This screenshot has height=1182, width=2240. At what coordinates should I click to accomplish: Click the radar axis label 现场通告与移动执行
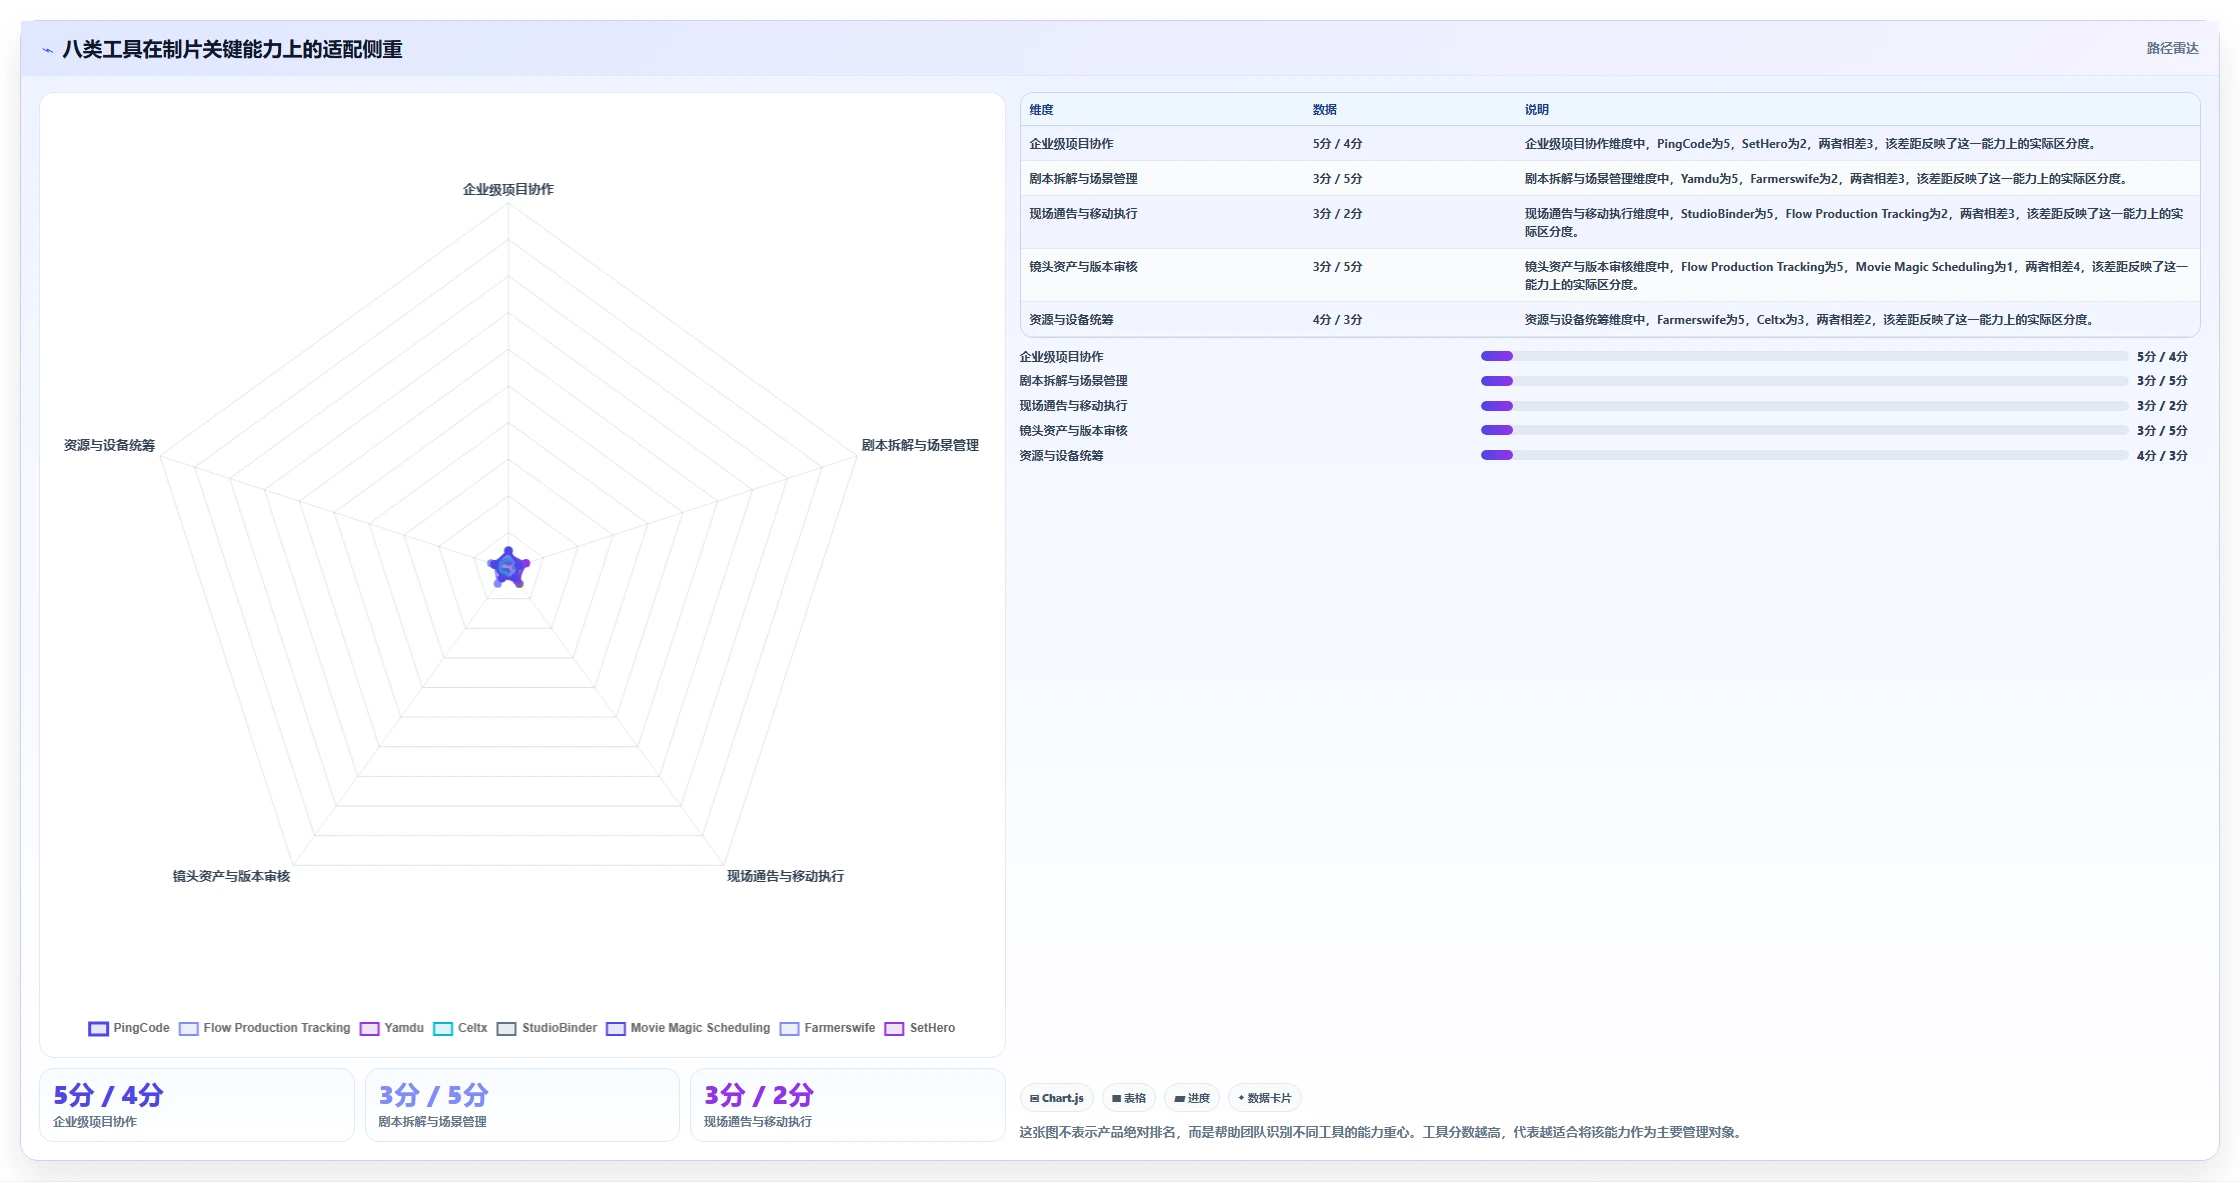[785, 876]
